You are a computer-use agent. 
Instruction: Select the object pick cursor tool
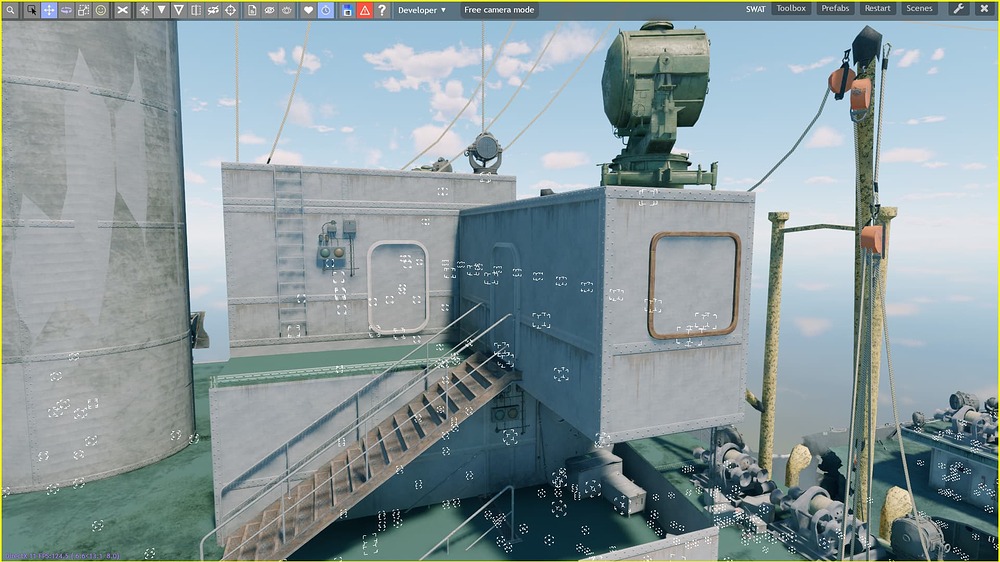pyautogui.click(x=31, y=10)
